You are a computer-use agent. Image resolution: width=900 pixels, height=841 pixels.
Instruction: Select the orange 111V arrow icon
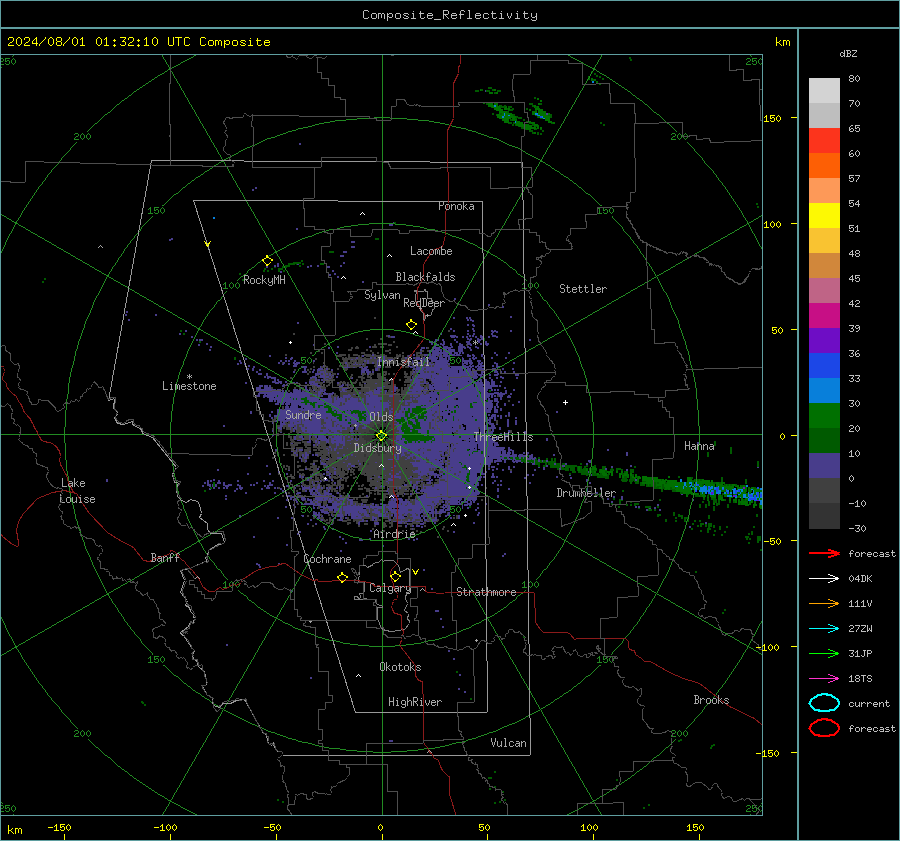tap(824, 603)
